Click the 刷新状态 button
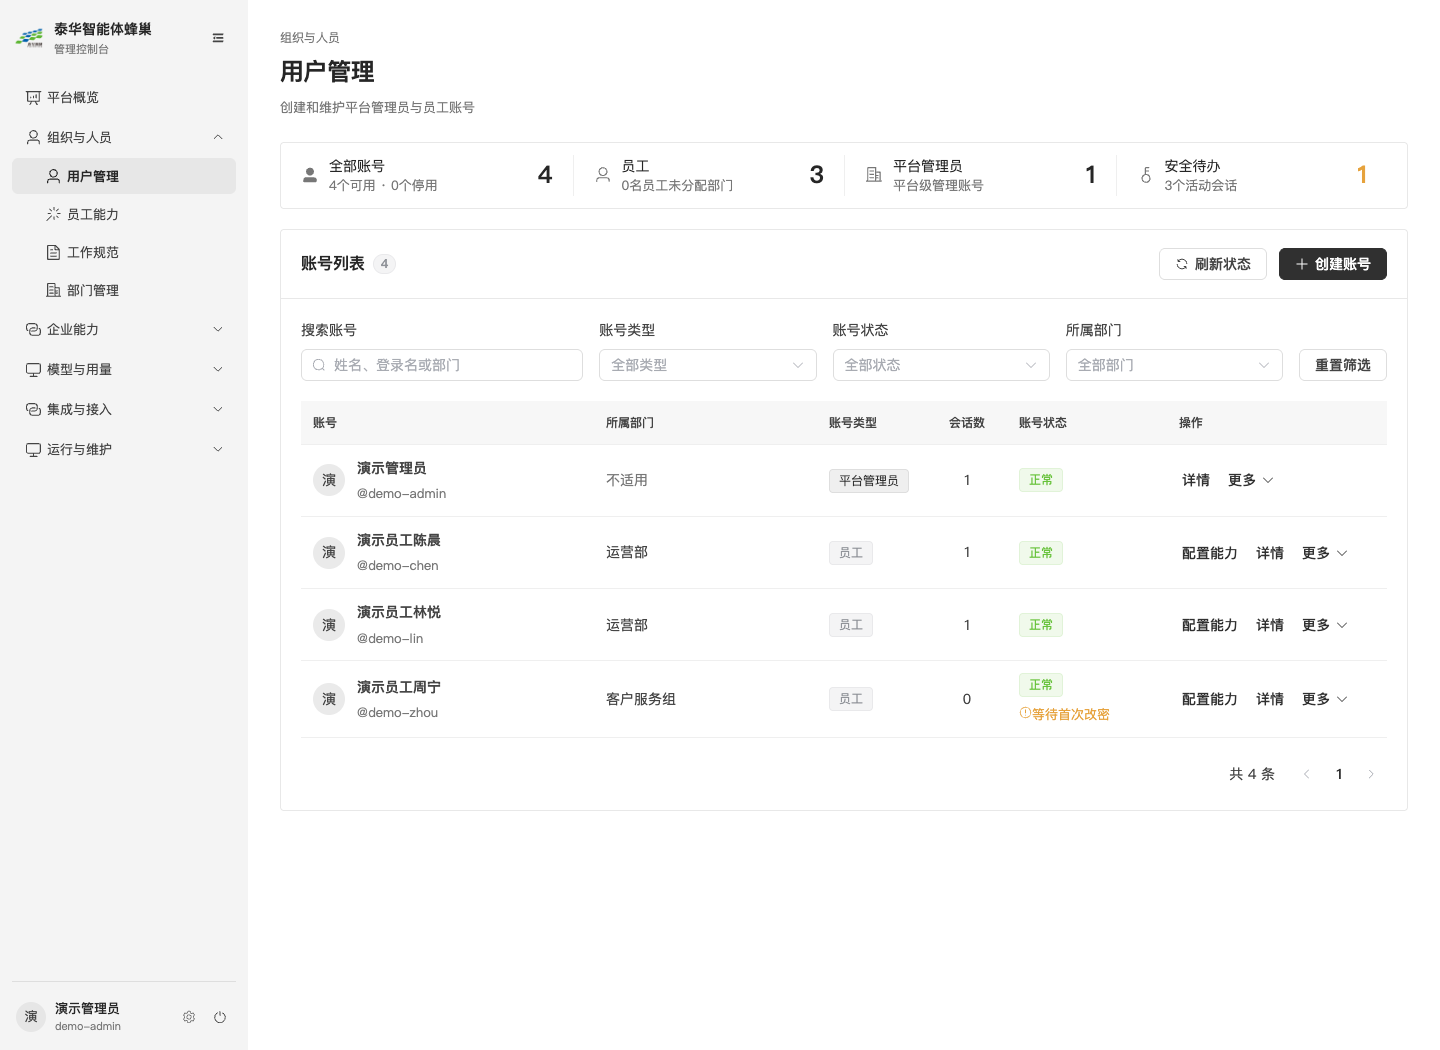 tap(1213, 264)
